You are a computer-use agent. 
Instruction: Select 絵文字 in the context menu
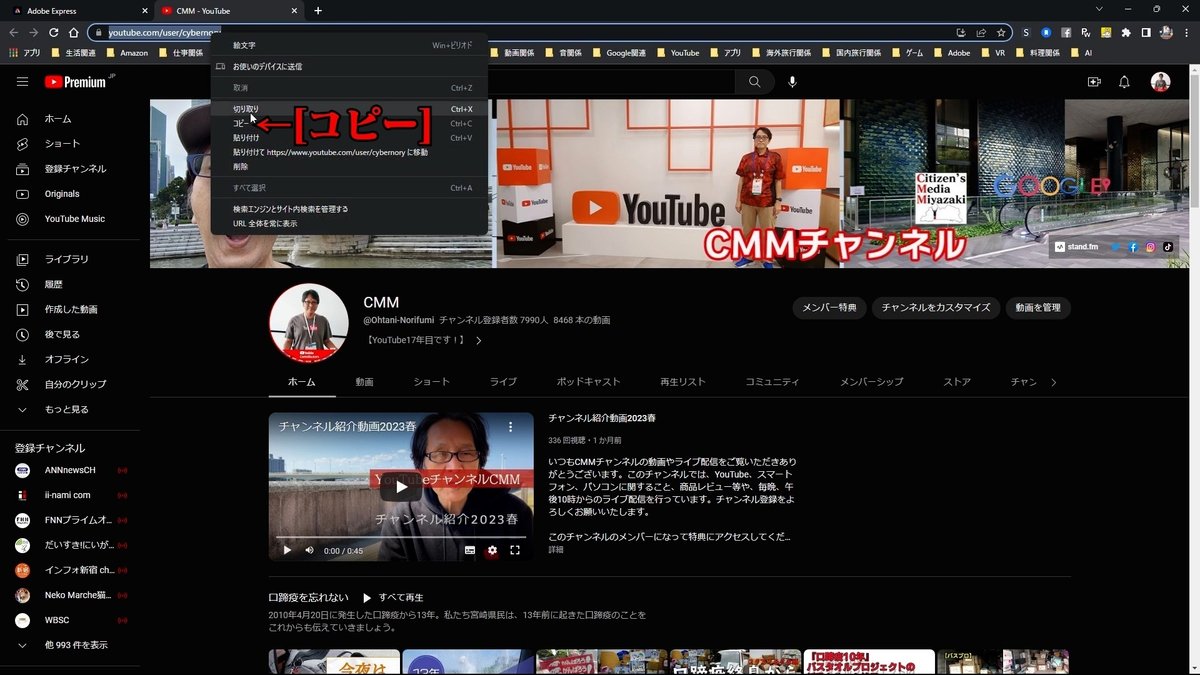349,45
